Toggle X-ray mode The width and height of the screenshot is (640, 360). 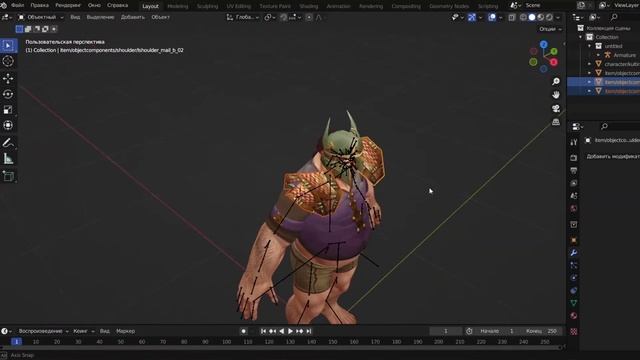512,17
